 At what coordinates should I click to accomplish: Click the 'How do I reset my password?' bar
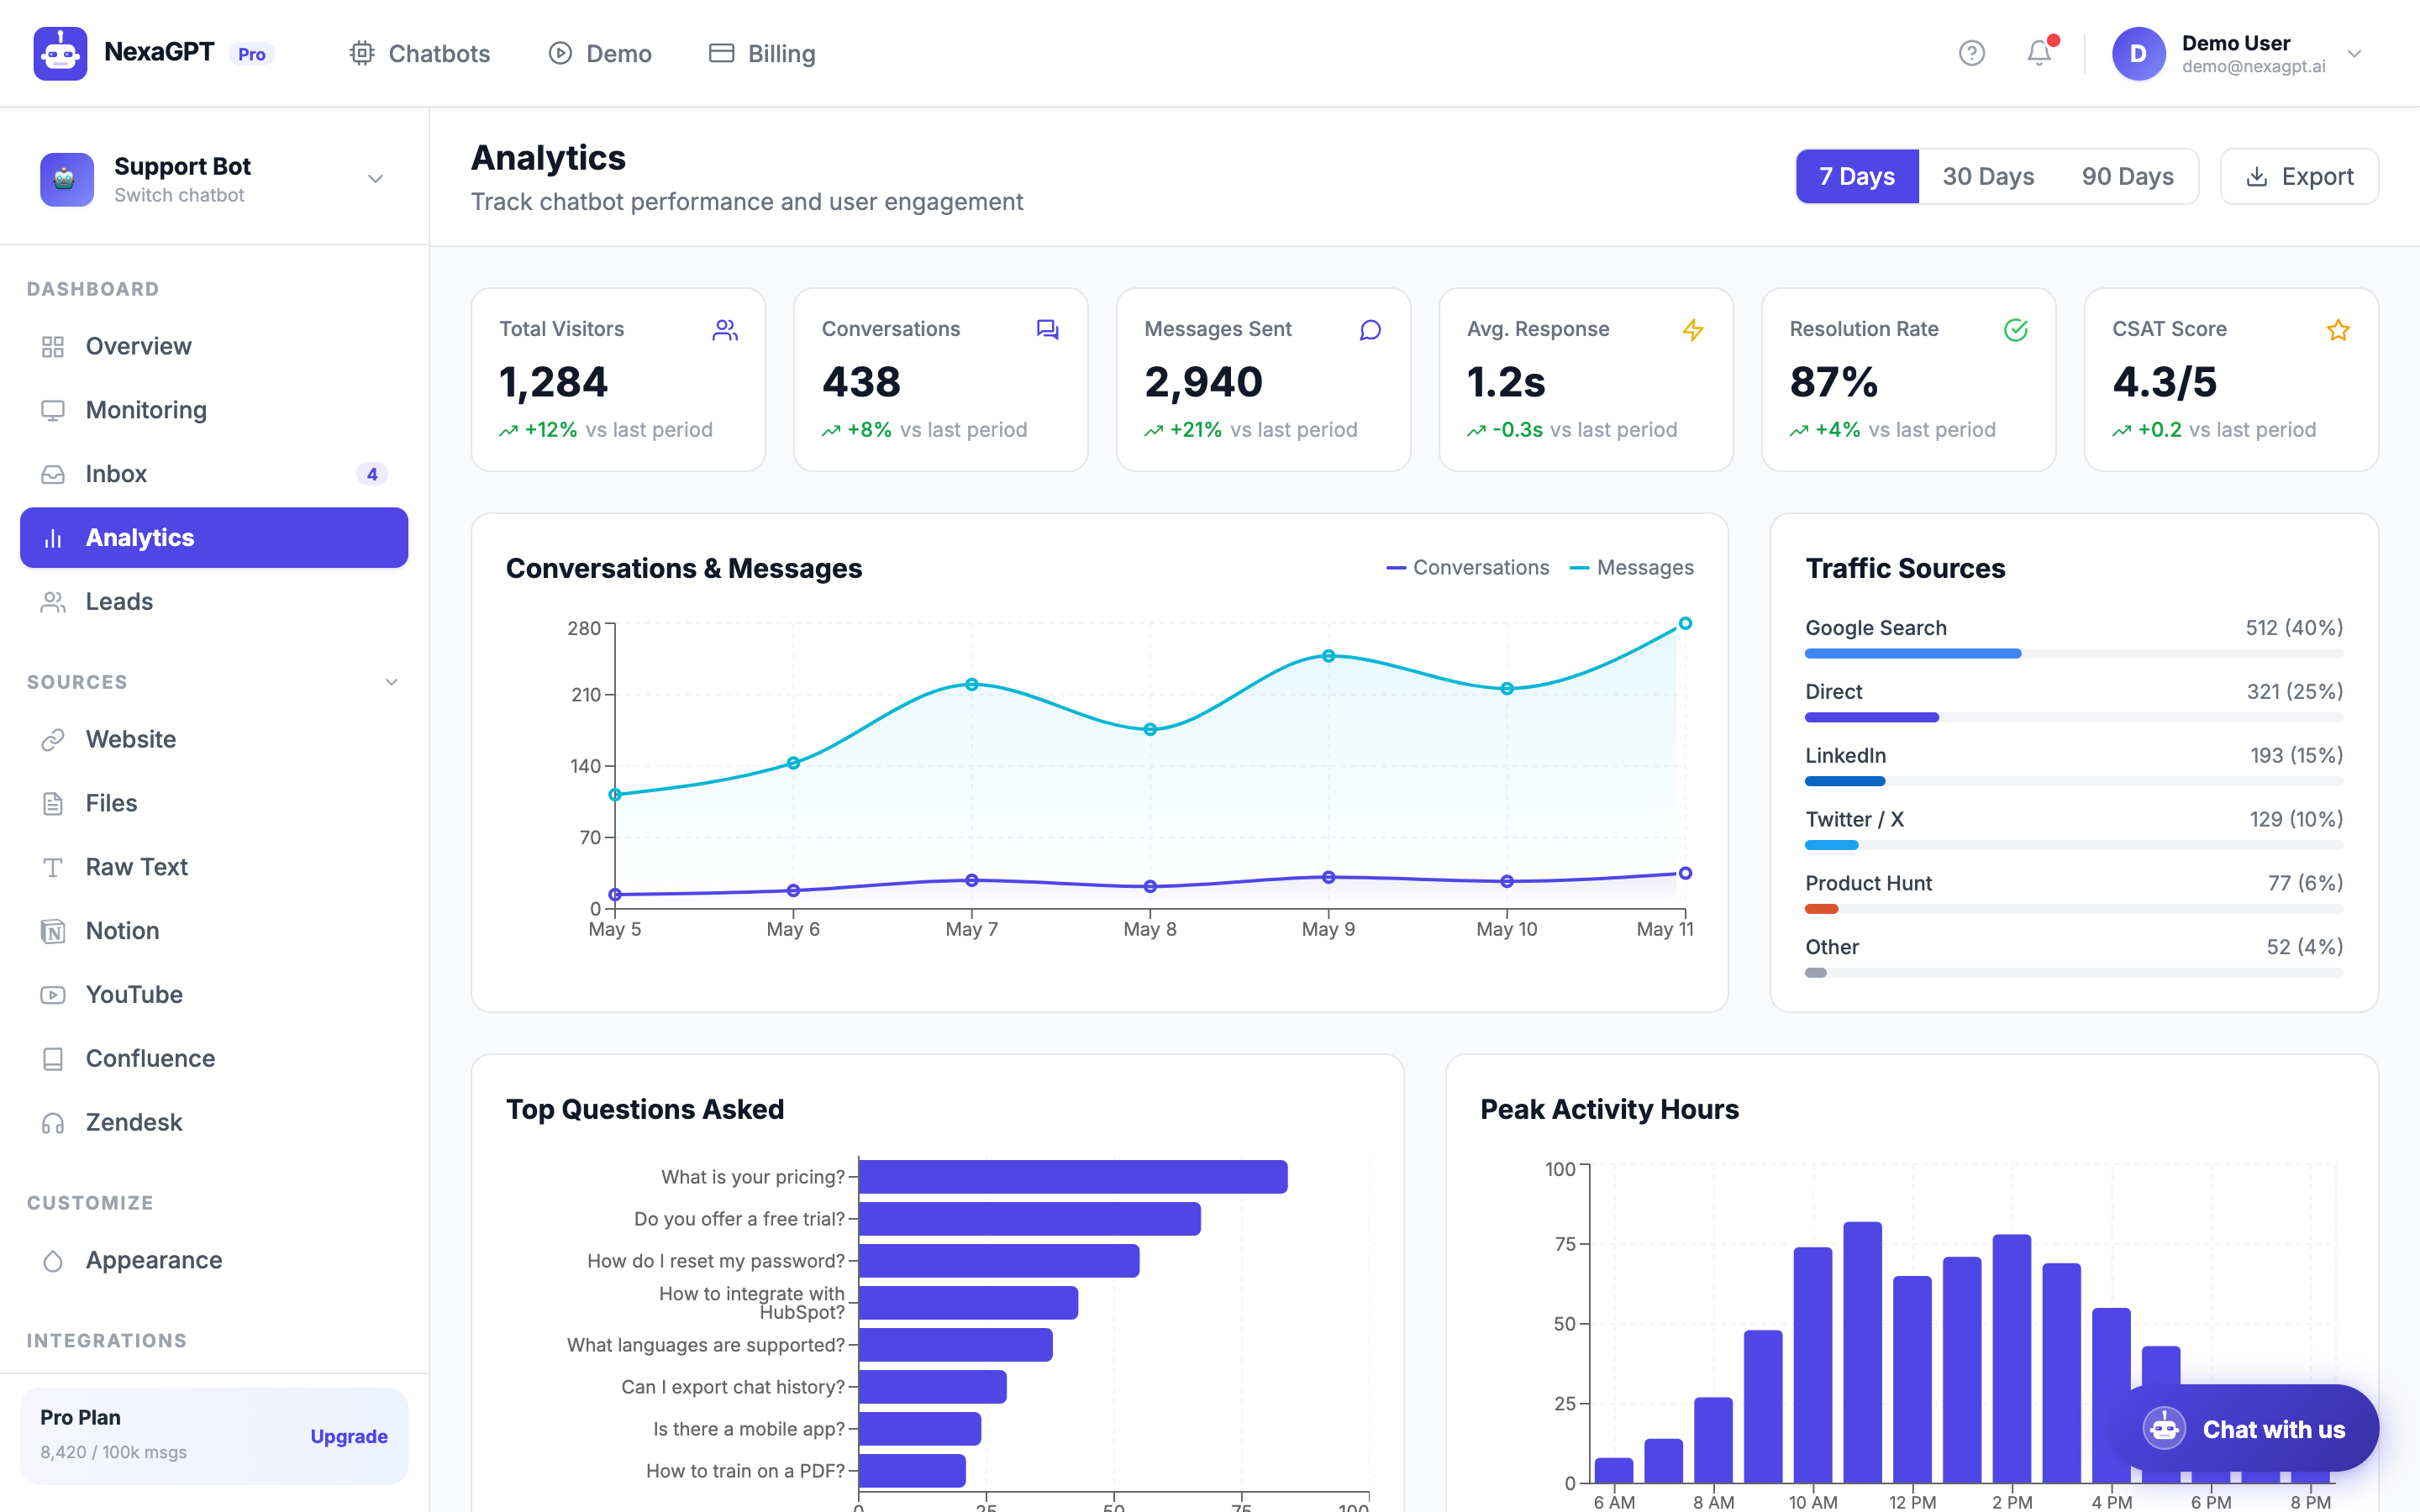[x=999, y=1261]
